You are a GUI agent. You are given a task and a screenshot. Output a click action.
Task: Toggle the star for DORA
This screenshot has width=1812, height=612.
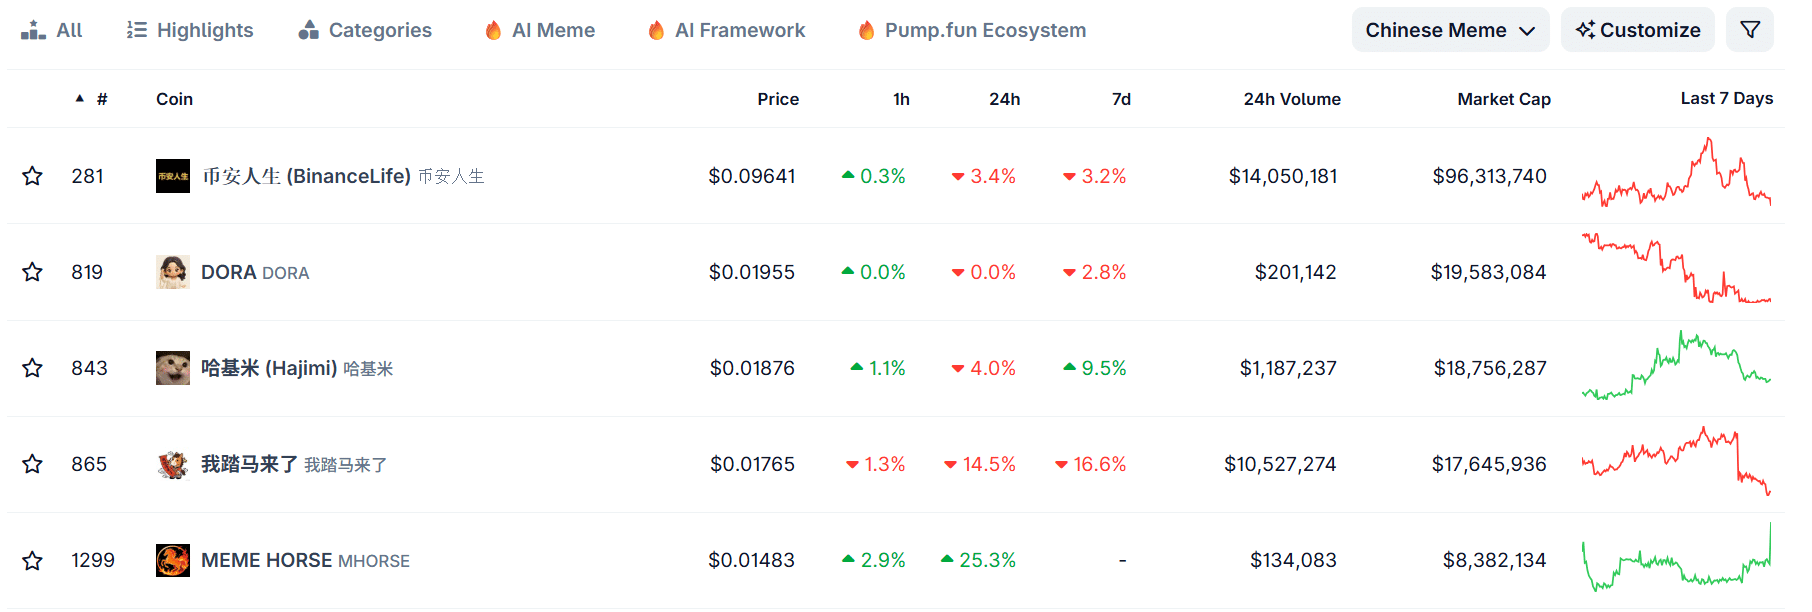pos(33,272)
